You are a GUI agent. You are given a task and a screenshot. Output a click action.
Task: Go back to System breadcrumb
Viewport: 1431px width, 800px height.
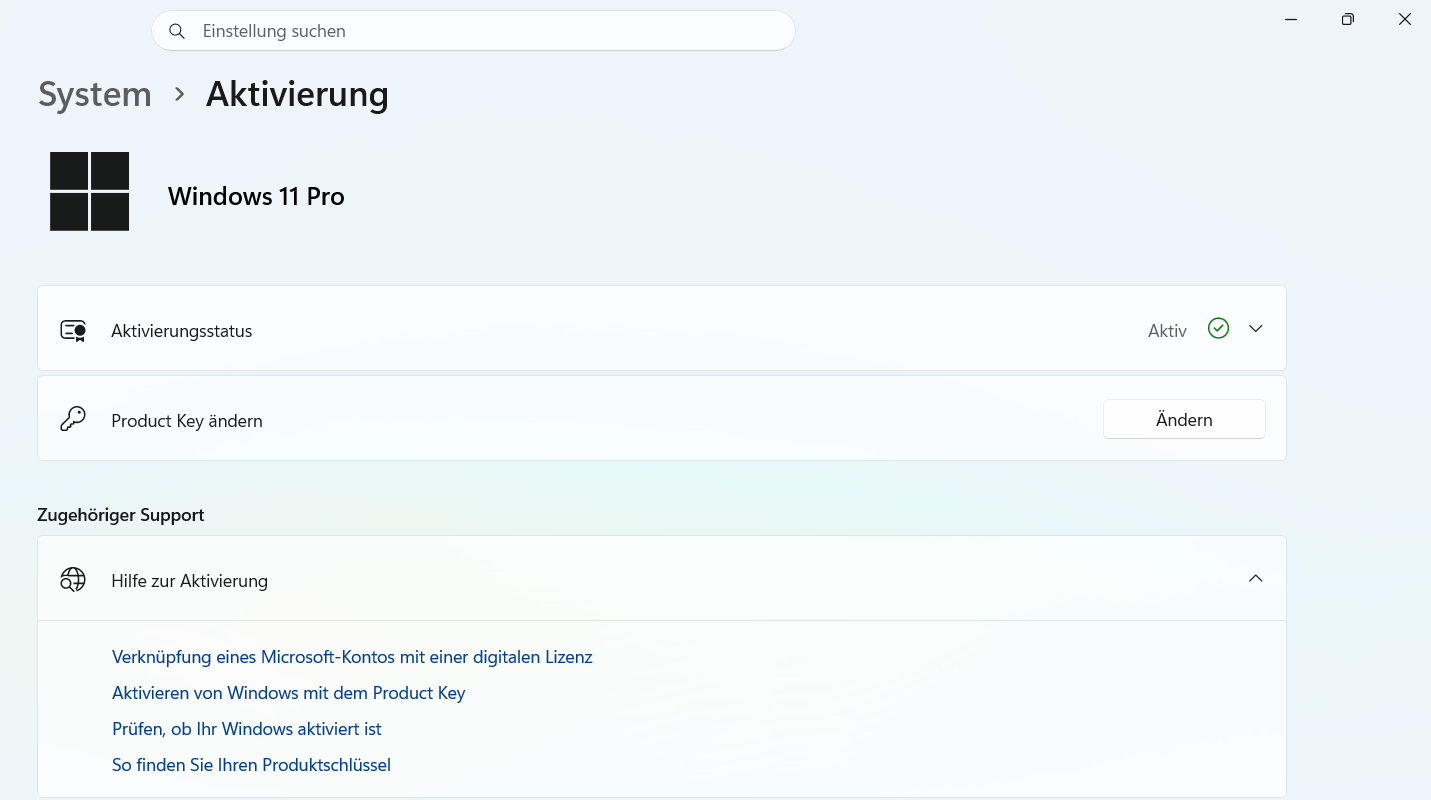(x=95, y=94)
